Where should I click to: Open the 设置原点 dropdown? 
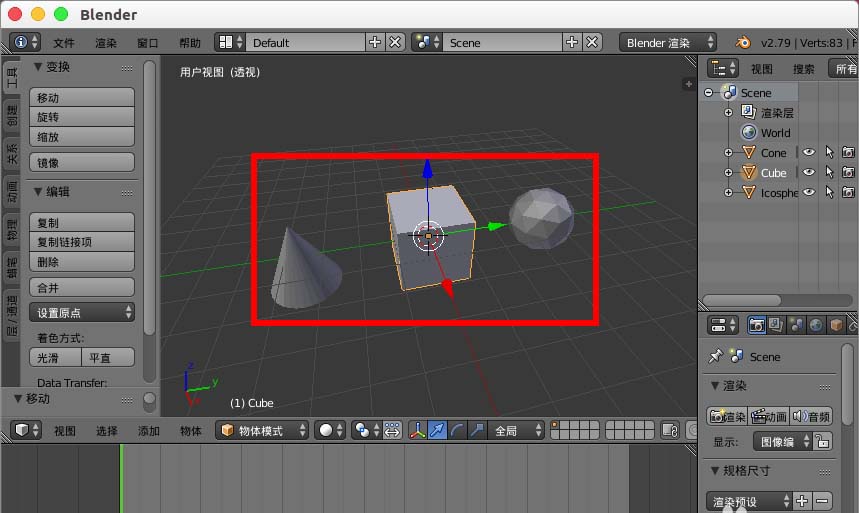[82, 312]
